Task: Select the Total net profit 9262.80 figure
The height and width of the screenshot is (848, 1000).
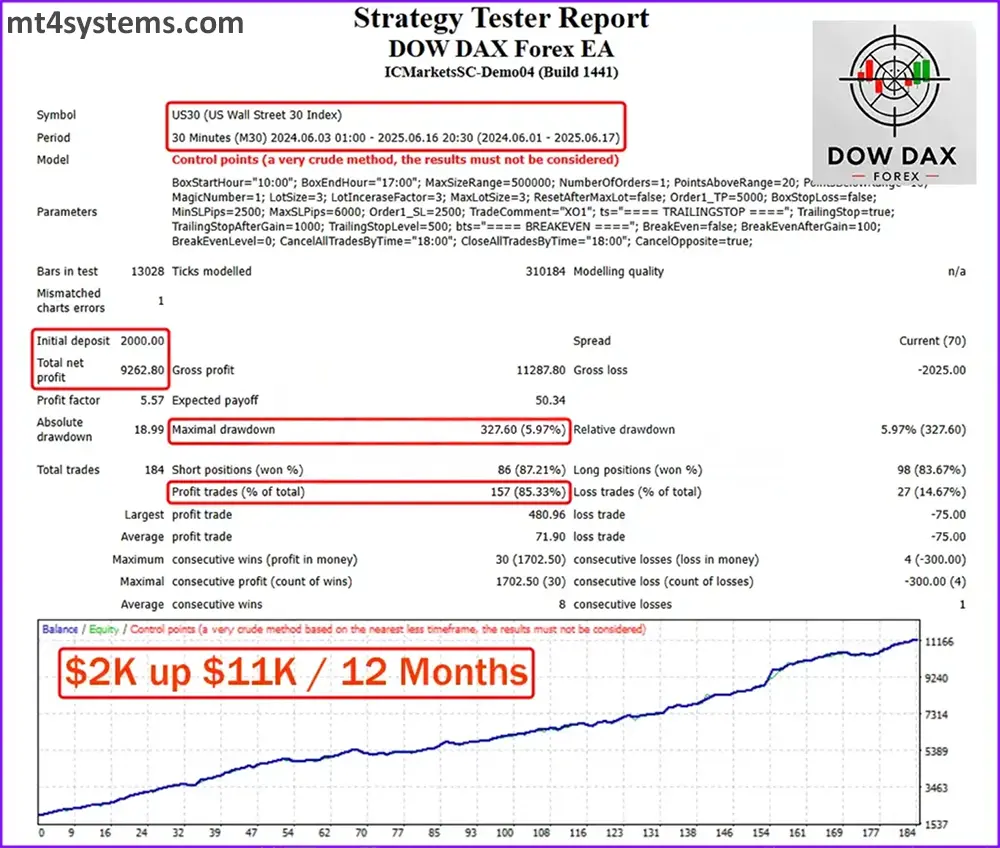Action: (143, 370)
